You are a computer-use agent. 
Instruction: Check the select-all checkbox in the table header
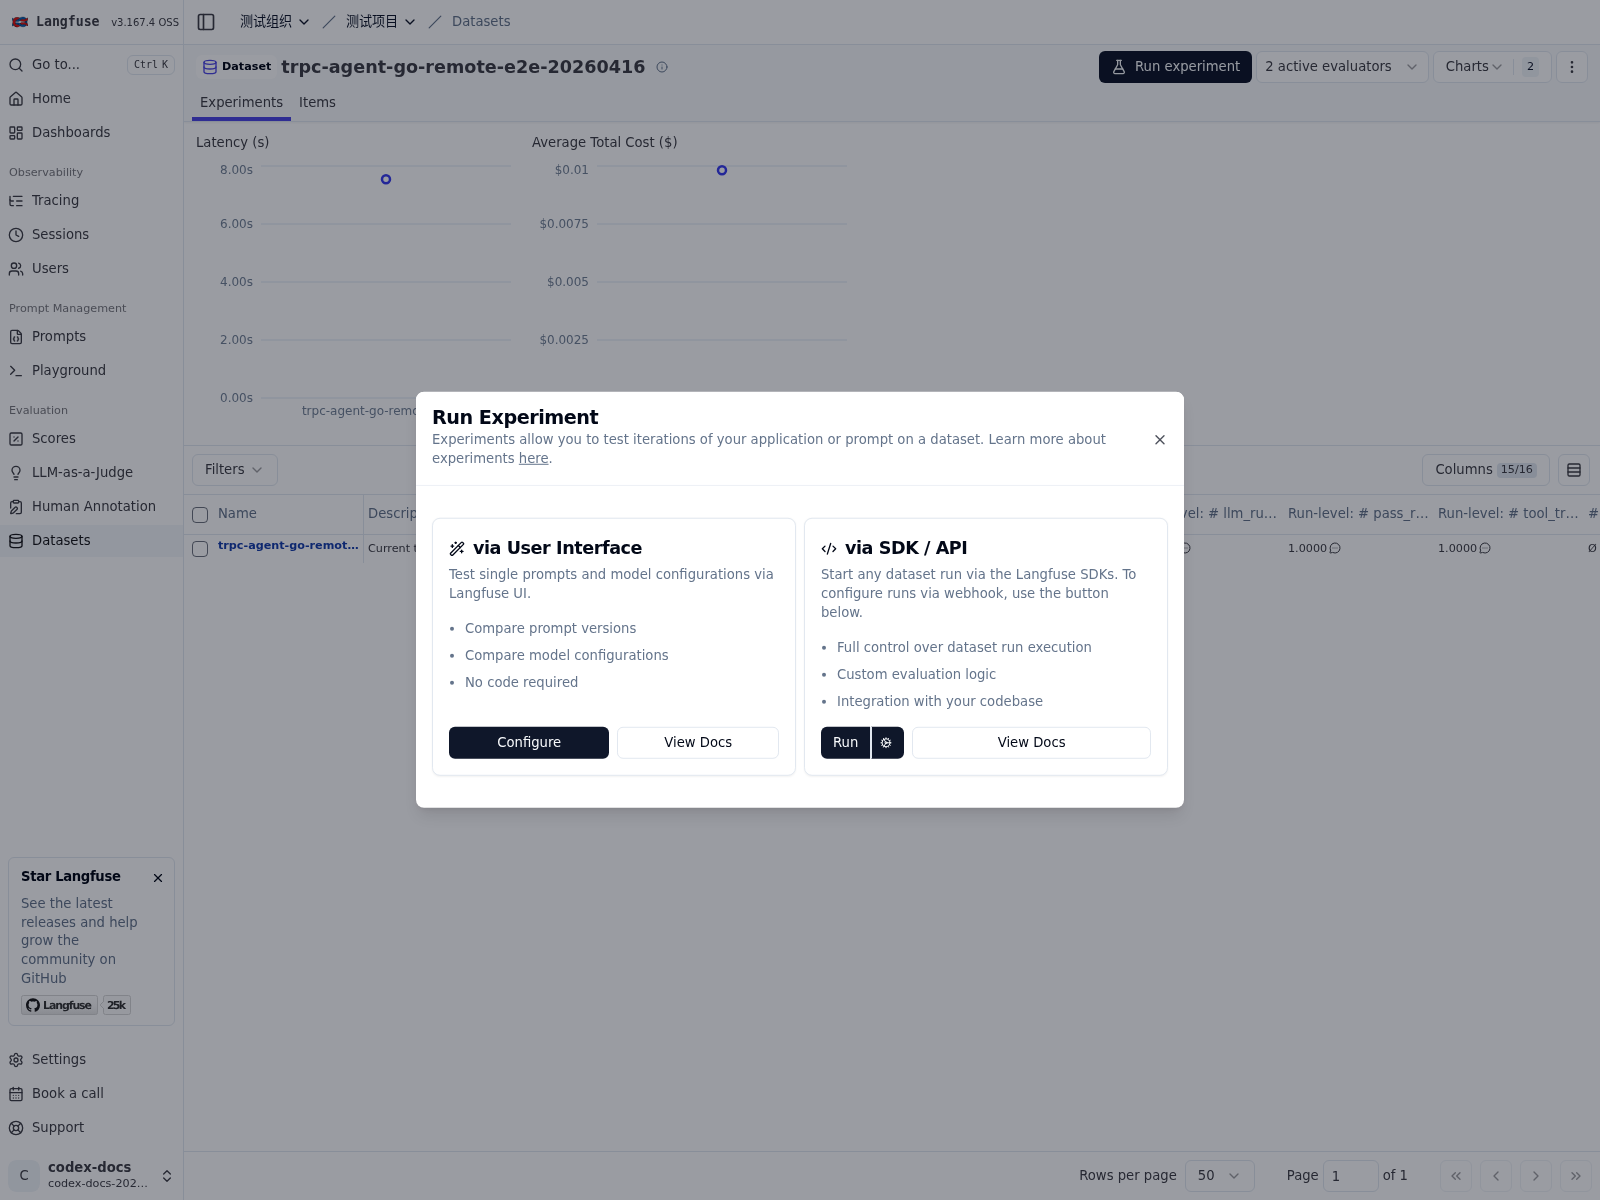tap(200, 514)
